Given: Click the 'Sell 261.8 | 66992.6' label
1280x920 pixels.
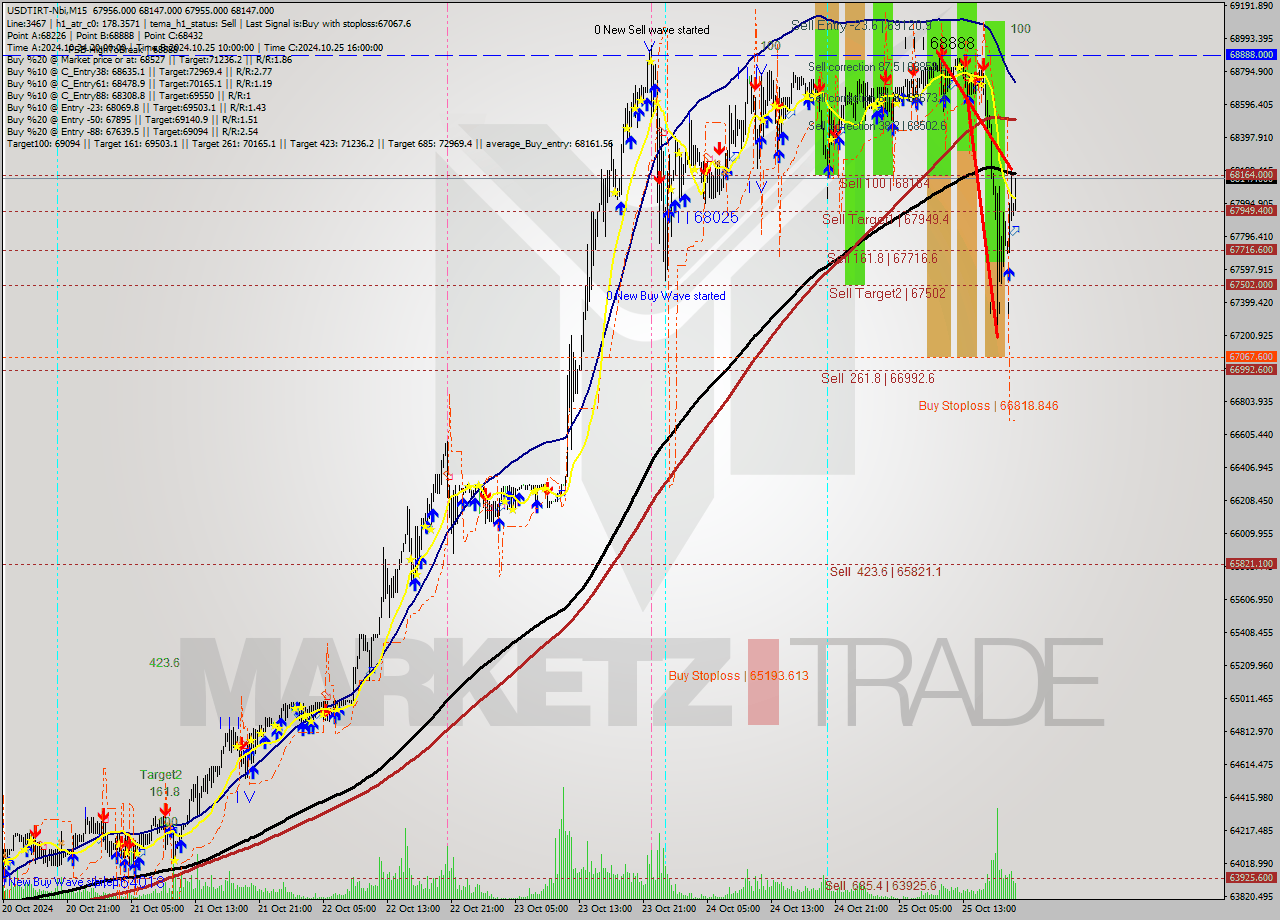Looking at the screenshot, I should (x=878, y=378).
